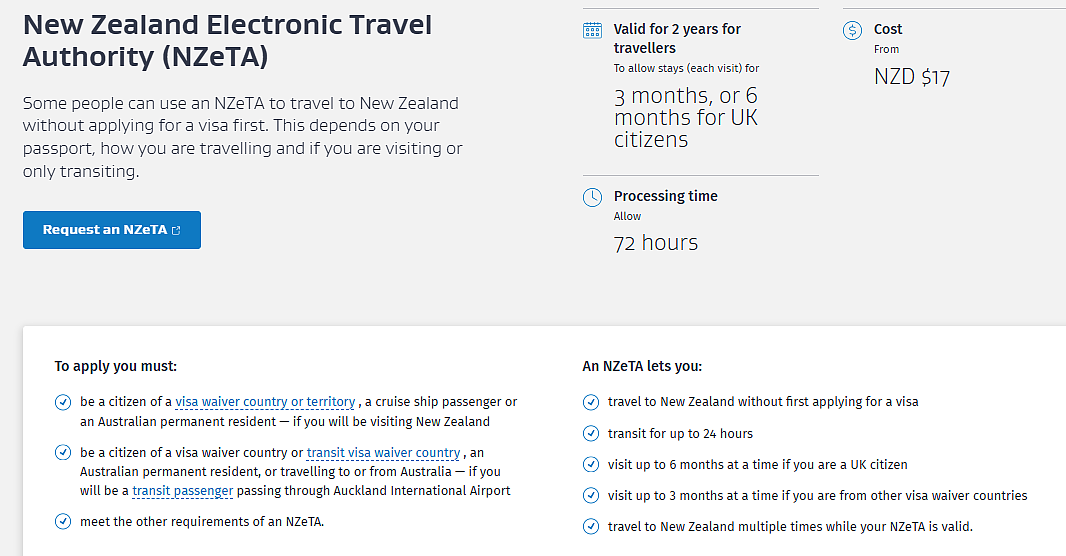Click checkmark icon beside visa waiver country or territory
Viewport: 1066px width, 556px height.
point(63,402)
